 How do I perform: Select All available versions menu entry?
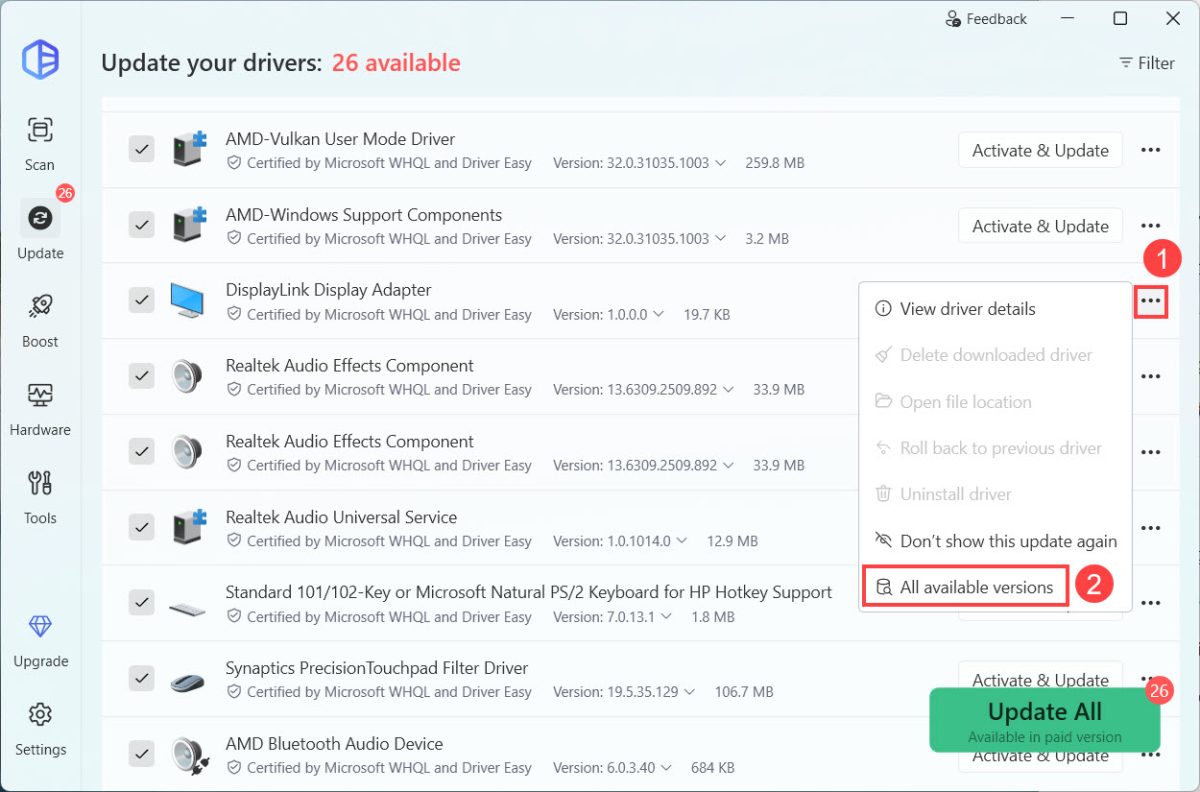(x=965, y=587)
